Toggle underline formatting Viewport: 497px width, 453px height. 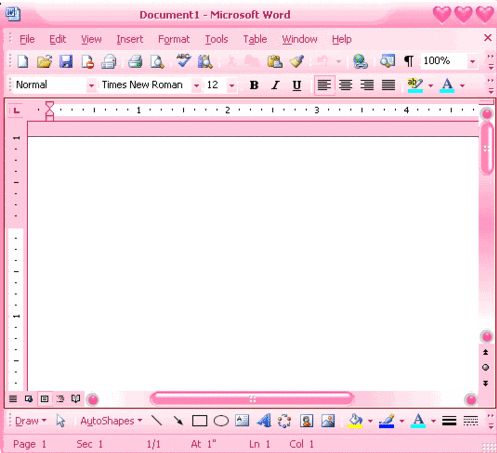point(297,85)
